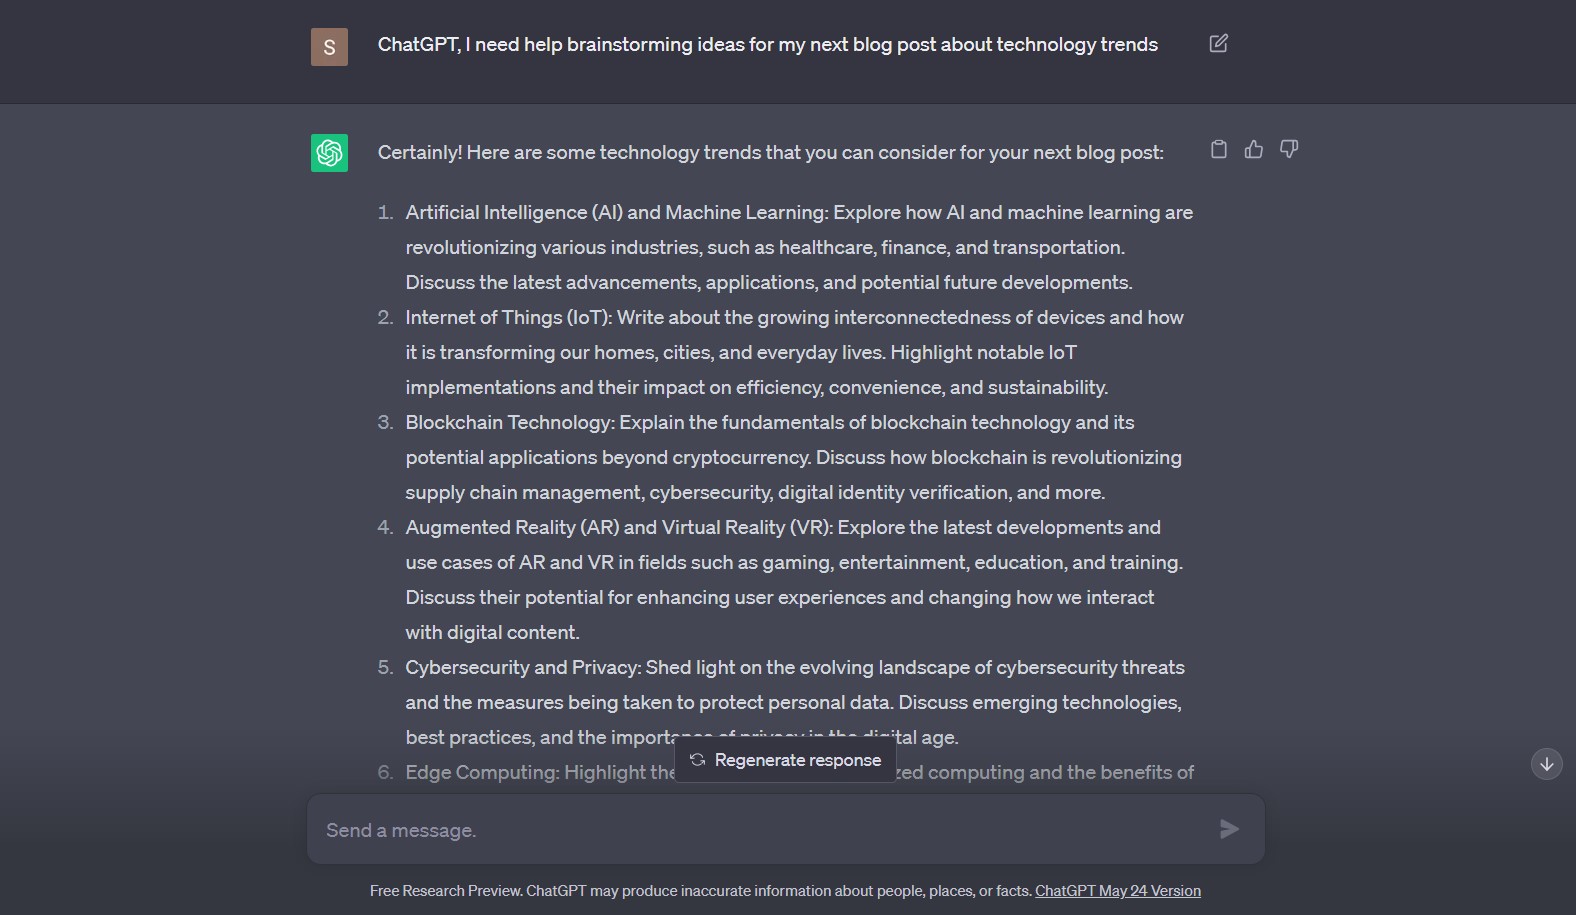Click the scroll-to-bottom down arrow button
The width and height of the screenshot is (1576, 915).
1546,764
